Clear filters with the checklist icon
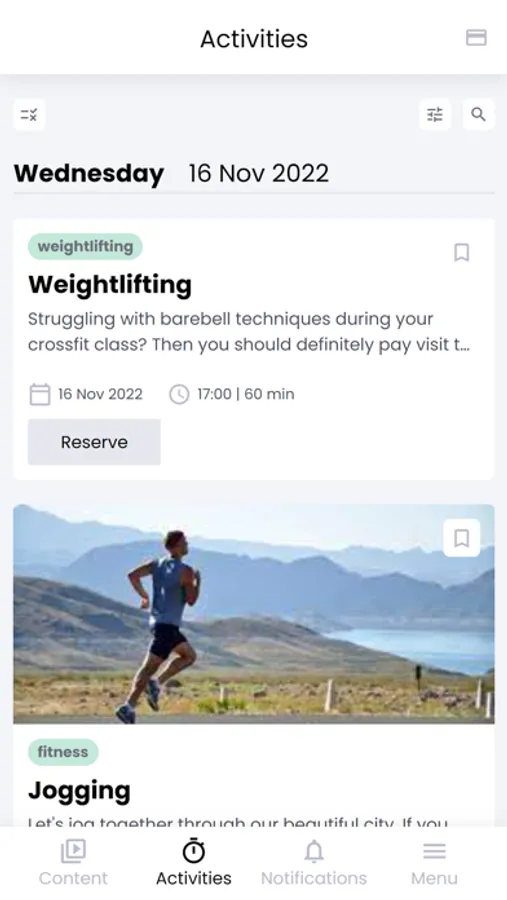The width and height of the screenshot is (507, 900). click(x=29, y=115)
